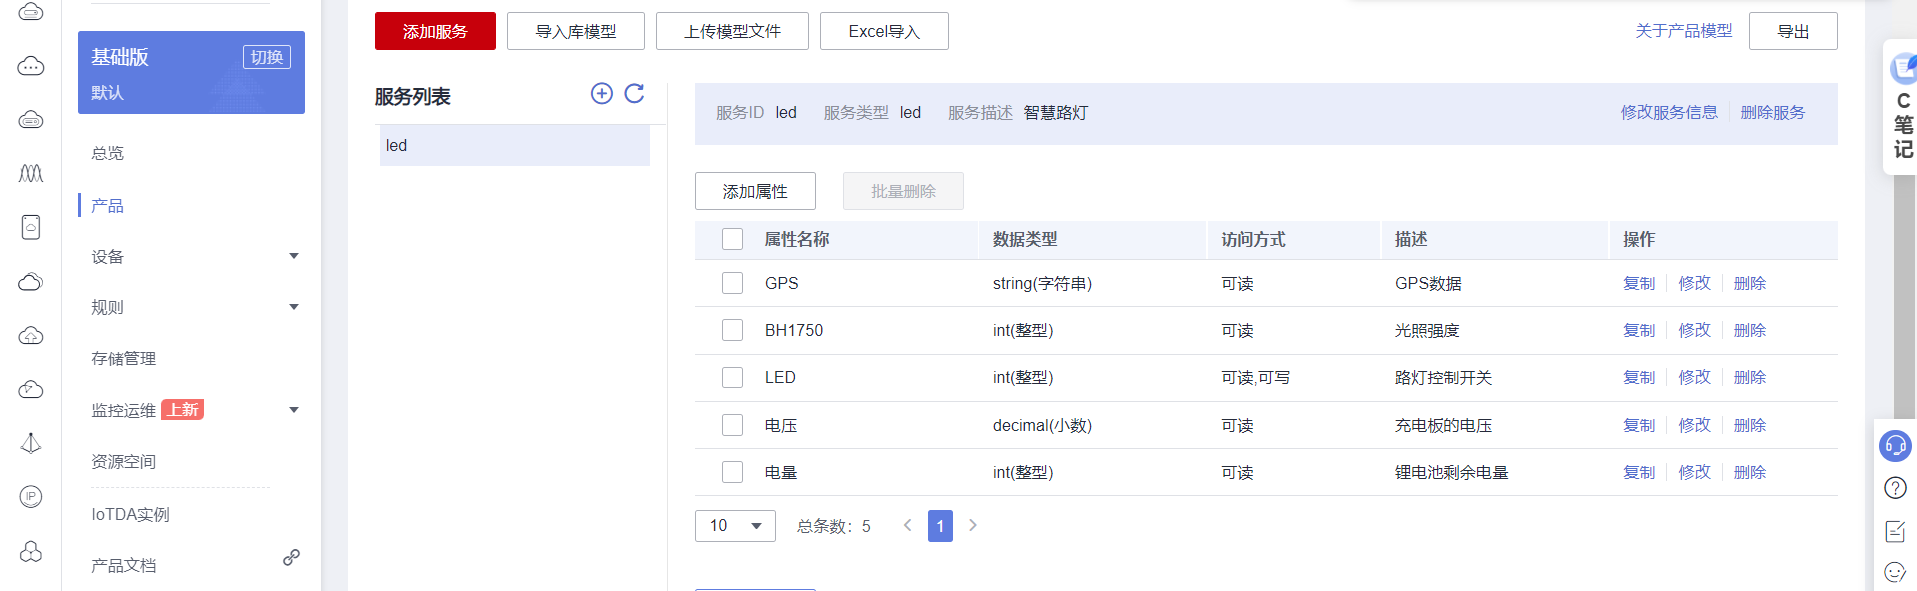Refresh the service list
This screenshot has width=1917, height=591.
634,94
